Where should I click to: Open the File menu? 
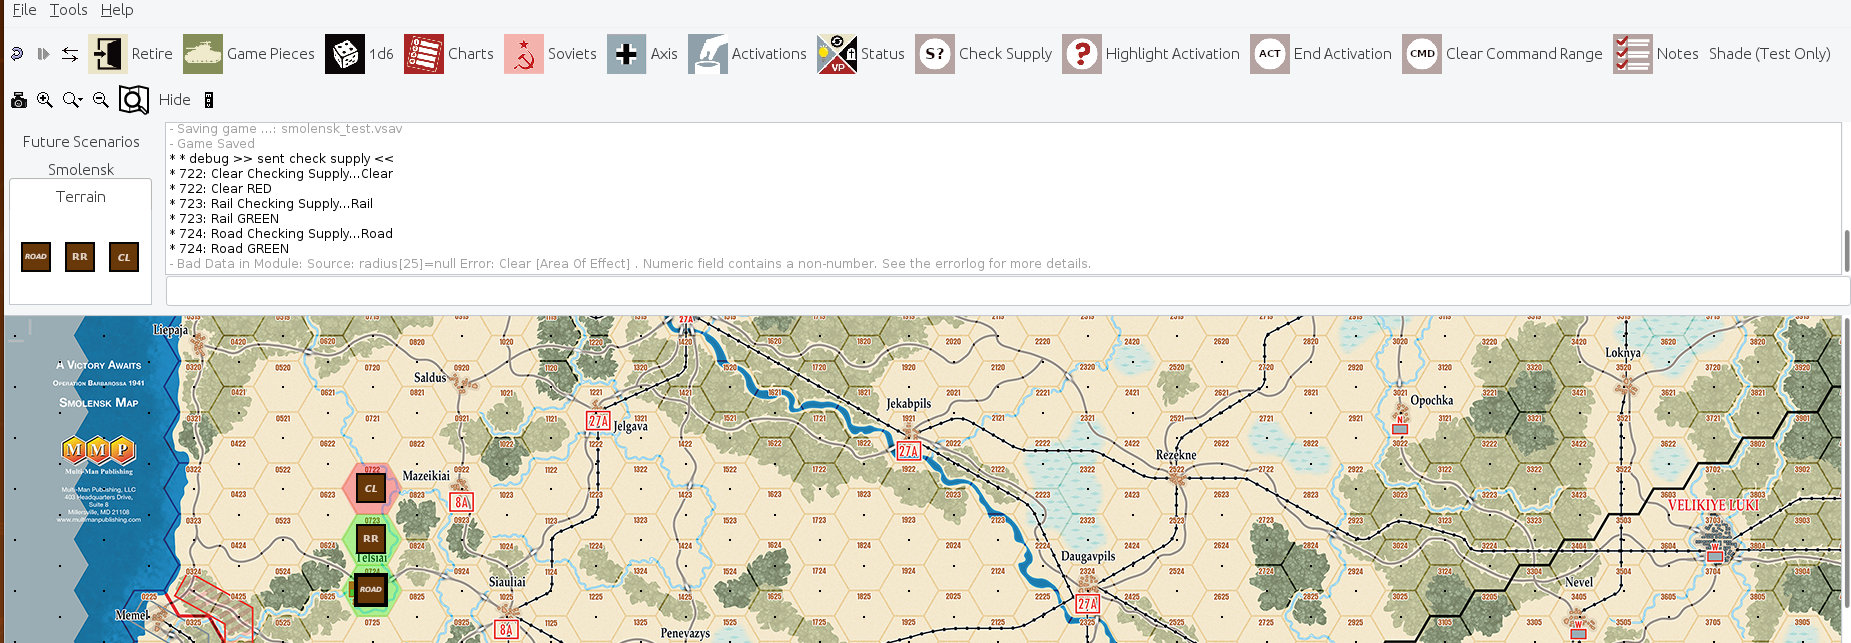[x=24, y=10]
